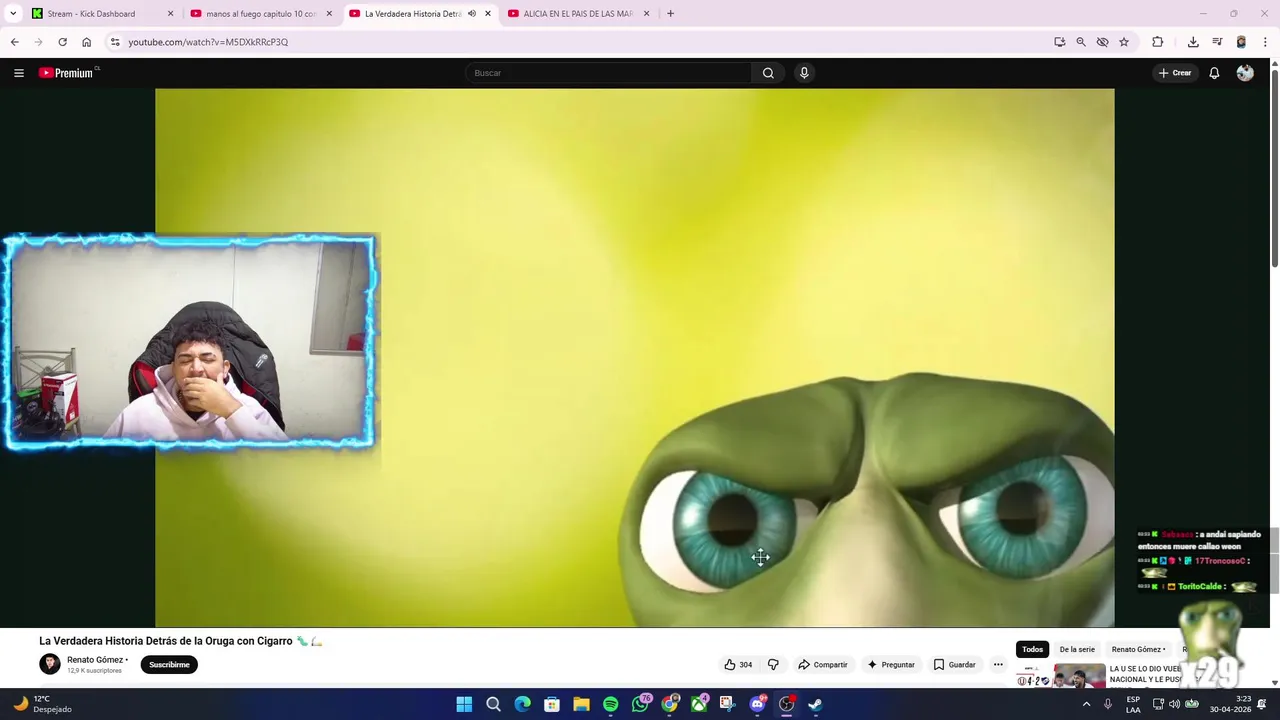
Task: Open media controls music icon
Action: pyautogui.click(x=1217, y=42)
